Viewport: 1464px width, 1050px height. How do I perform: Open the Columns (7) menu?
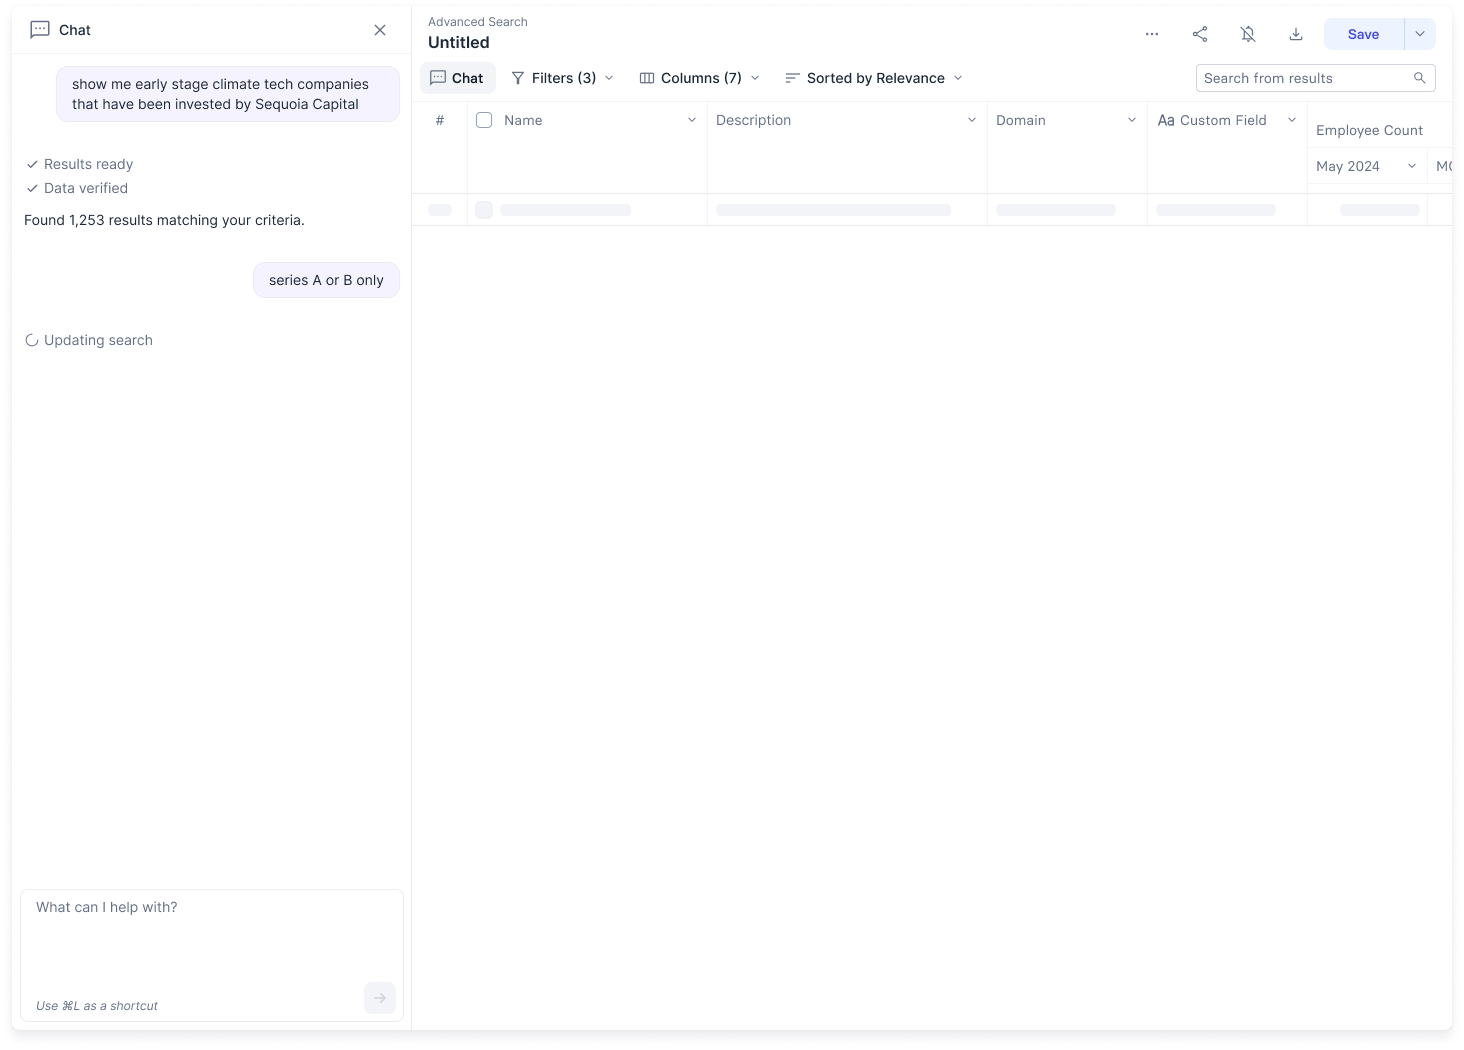click(x=700, y=78)
